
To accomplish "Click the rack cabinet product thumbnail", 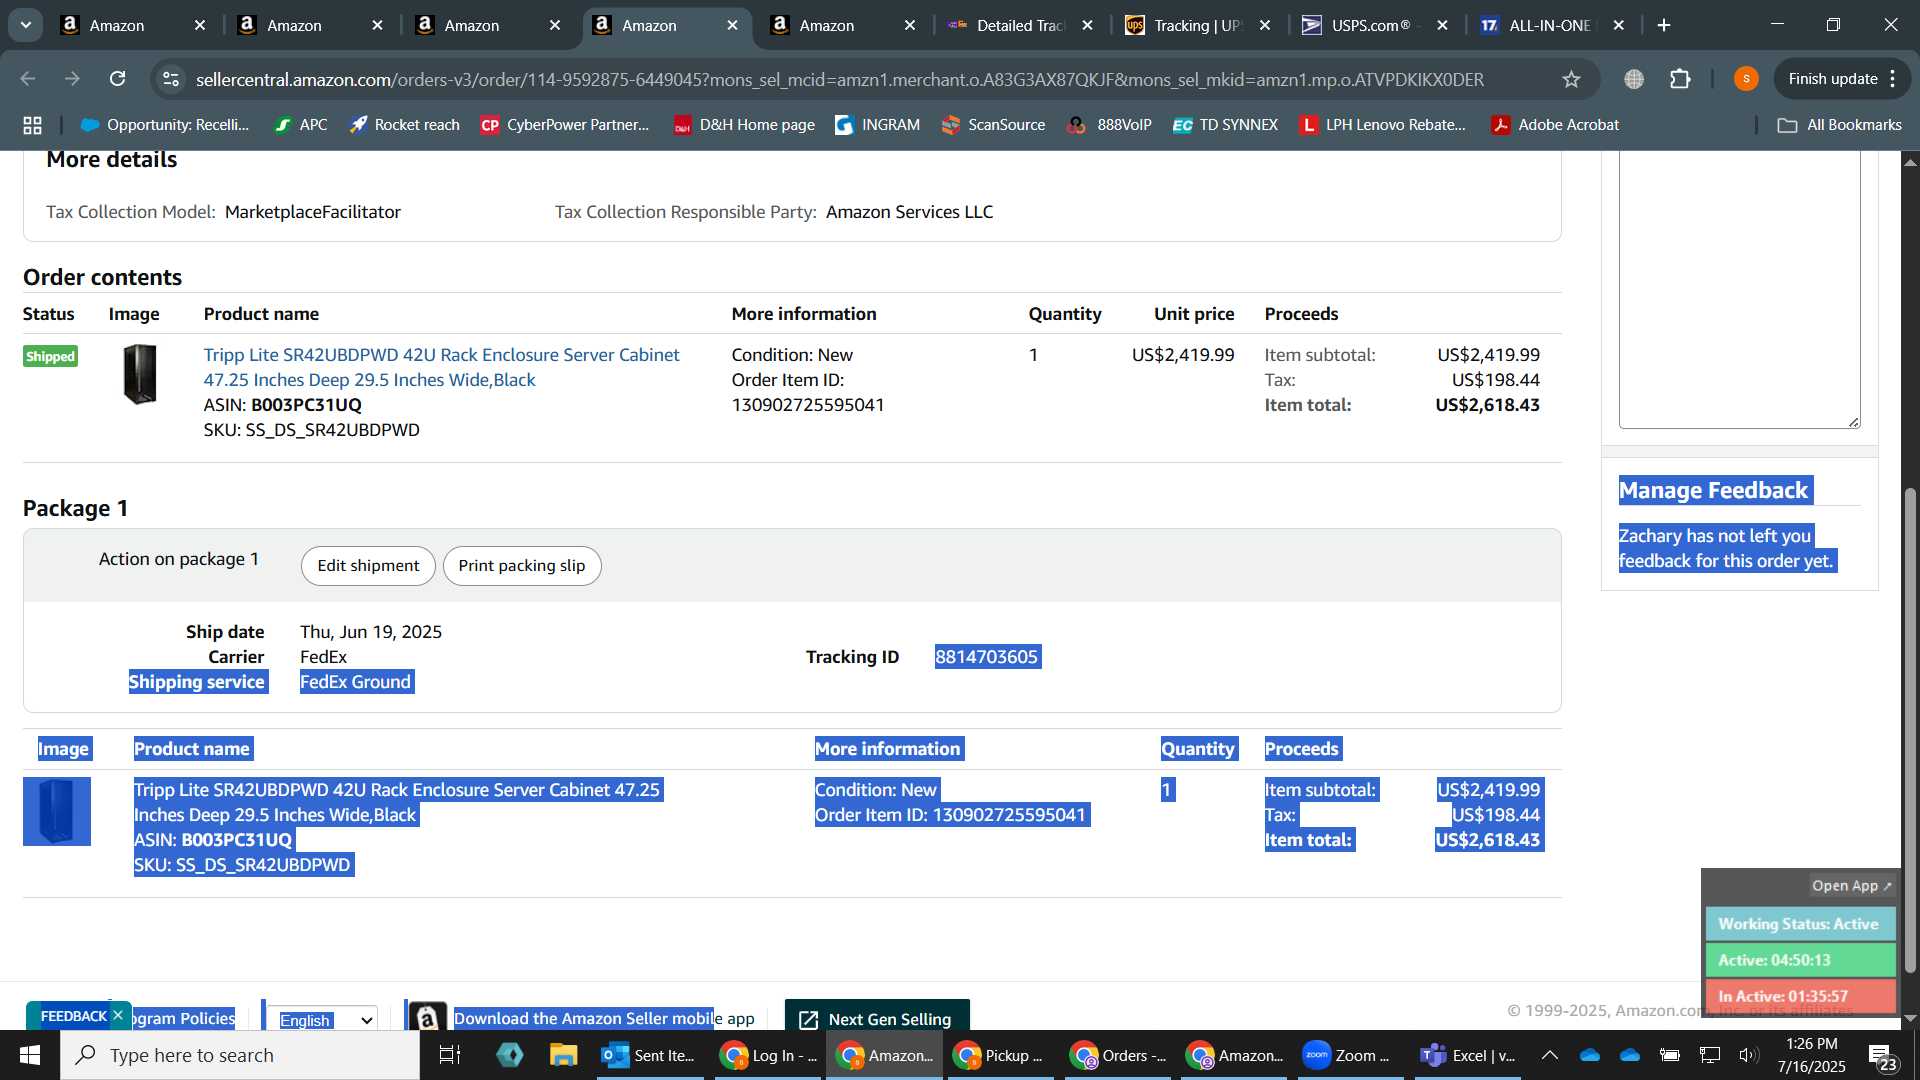I will [x=140, y=374].
